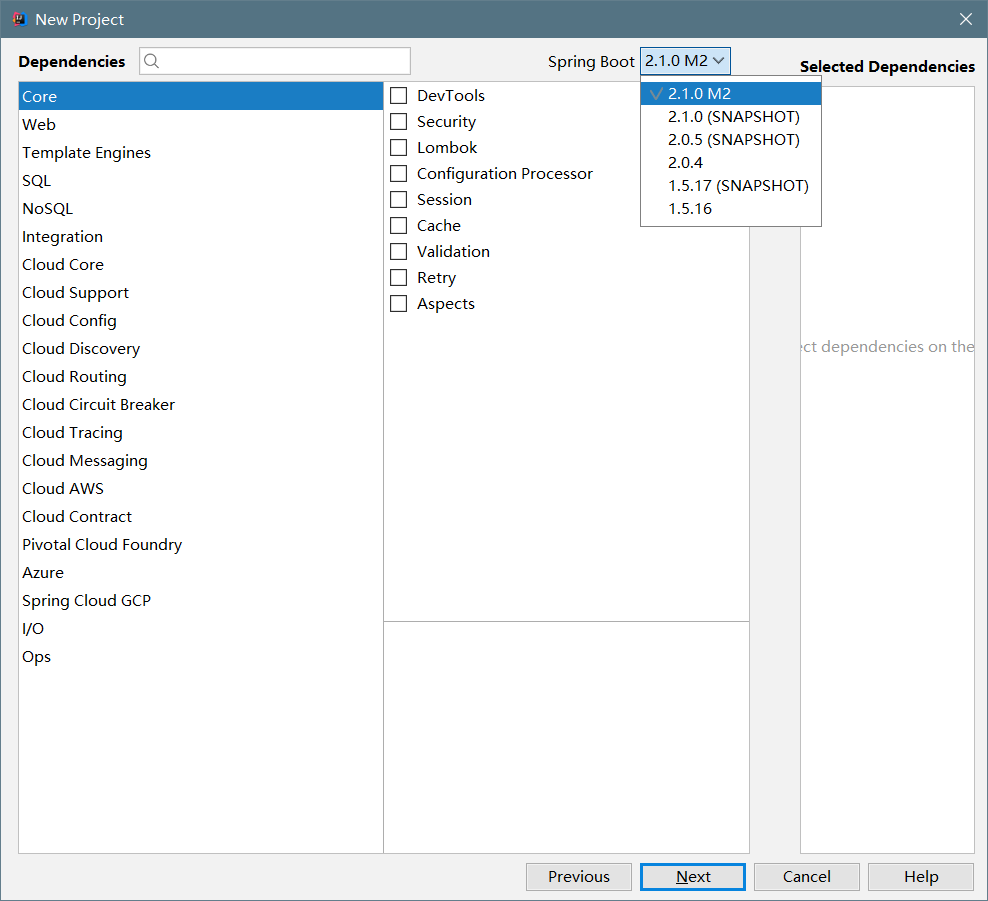
Task: Open Help for this dialog
Action: (920, 877)
